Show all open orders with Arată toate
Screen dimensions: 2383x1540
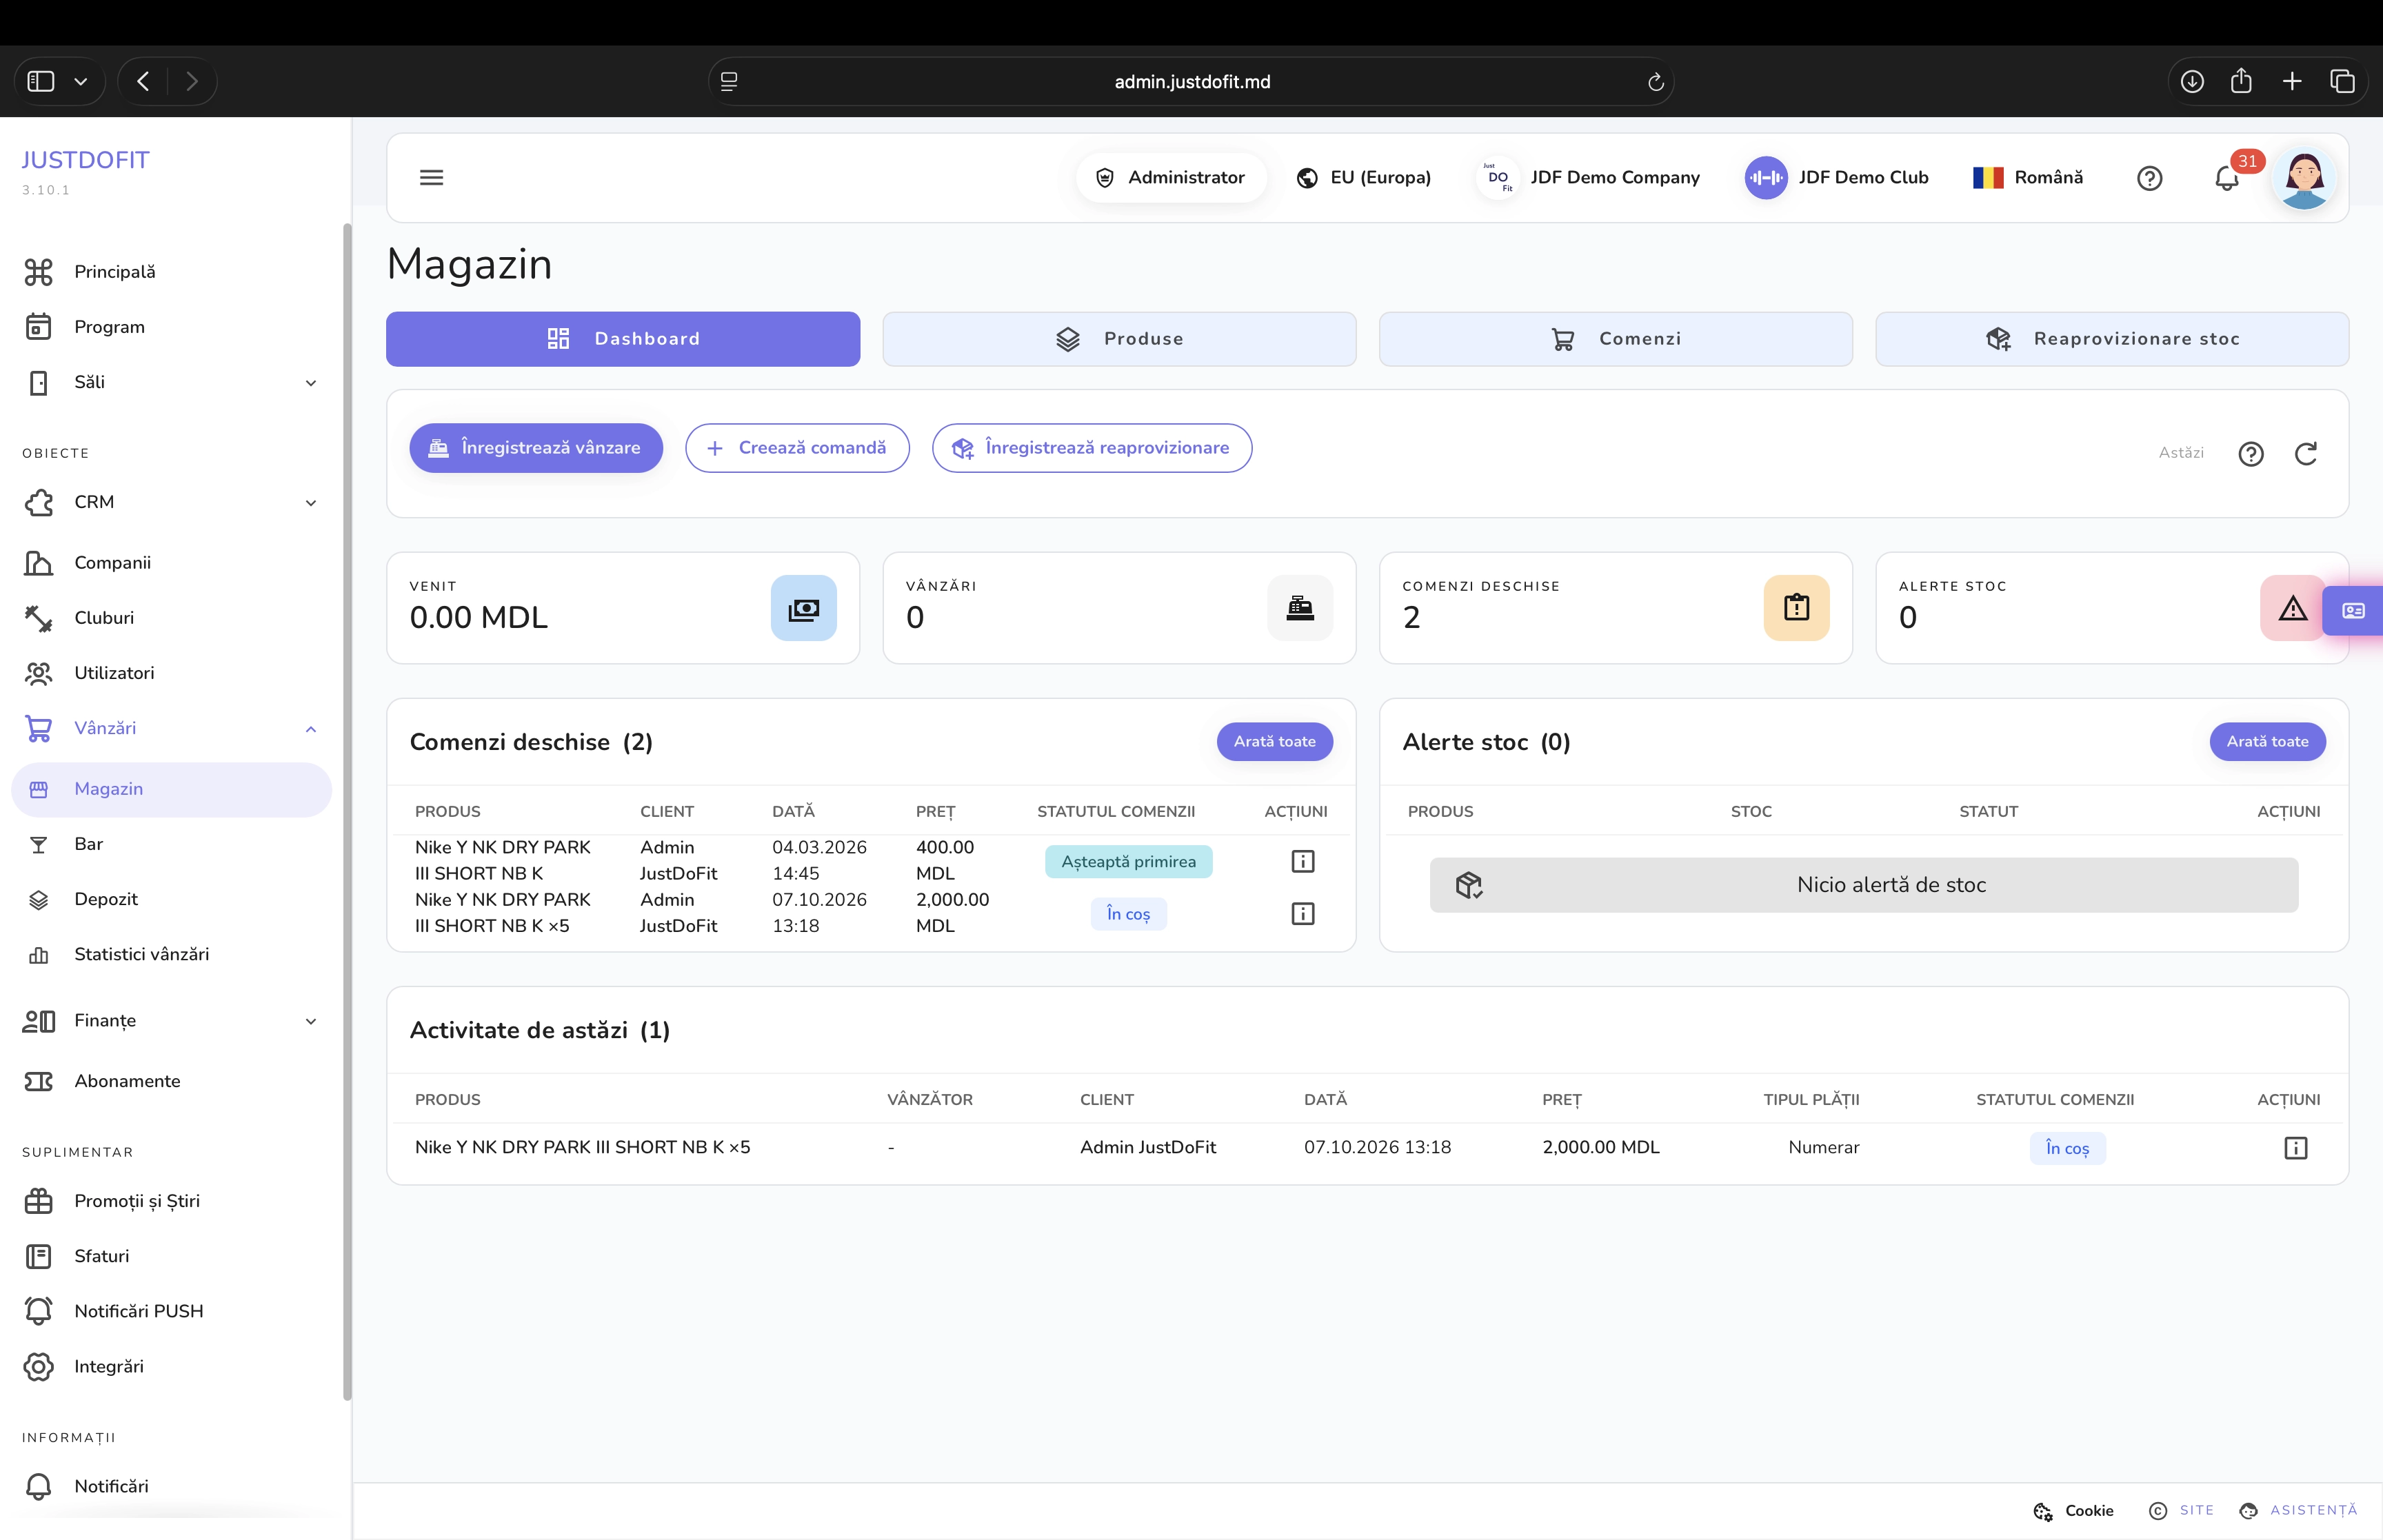tap(1274, 742)
